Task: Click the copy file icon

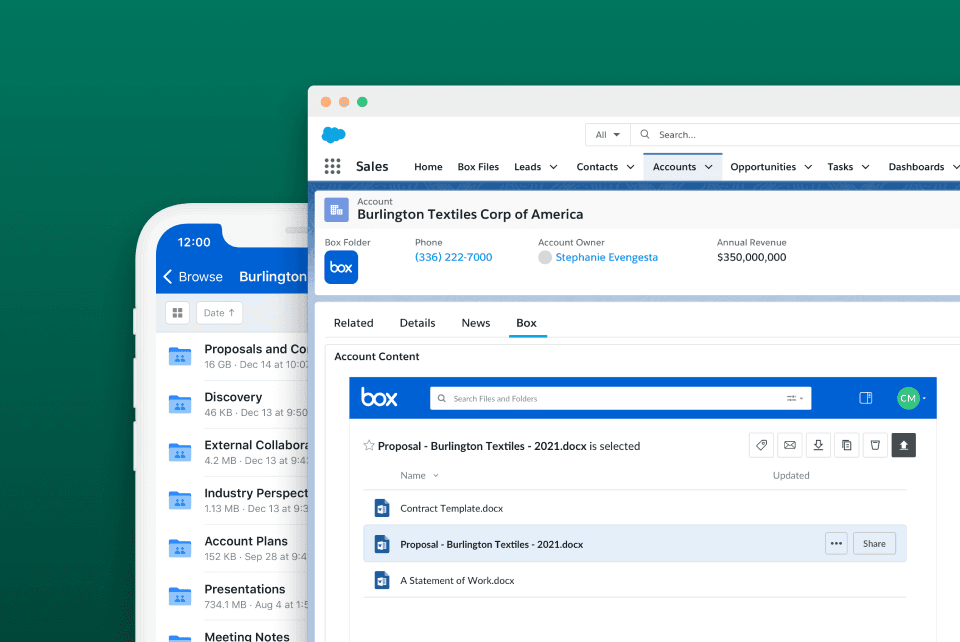Action: coord(847,445)
